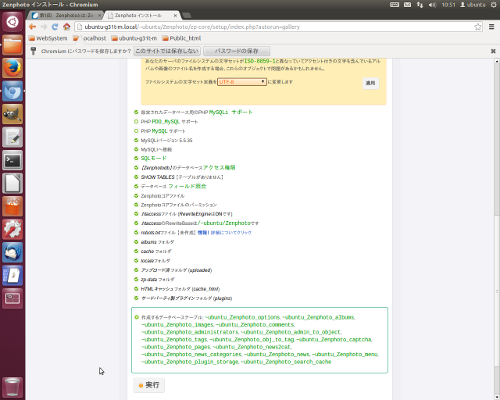Open ubuntu-g31t-m bookmark folder
Viewport: 500px width, 400px height.
tap(134, 38)
